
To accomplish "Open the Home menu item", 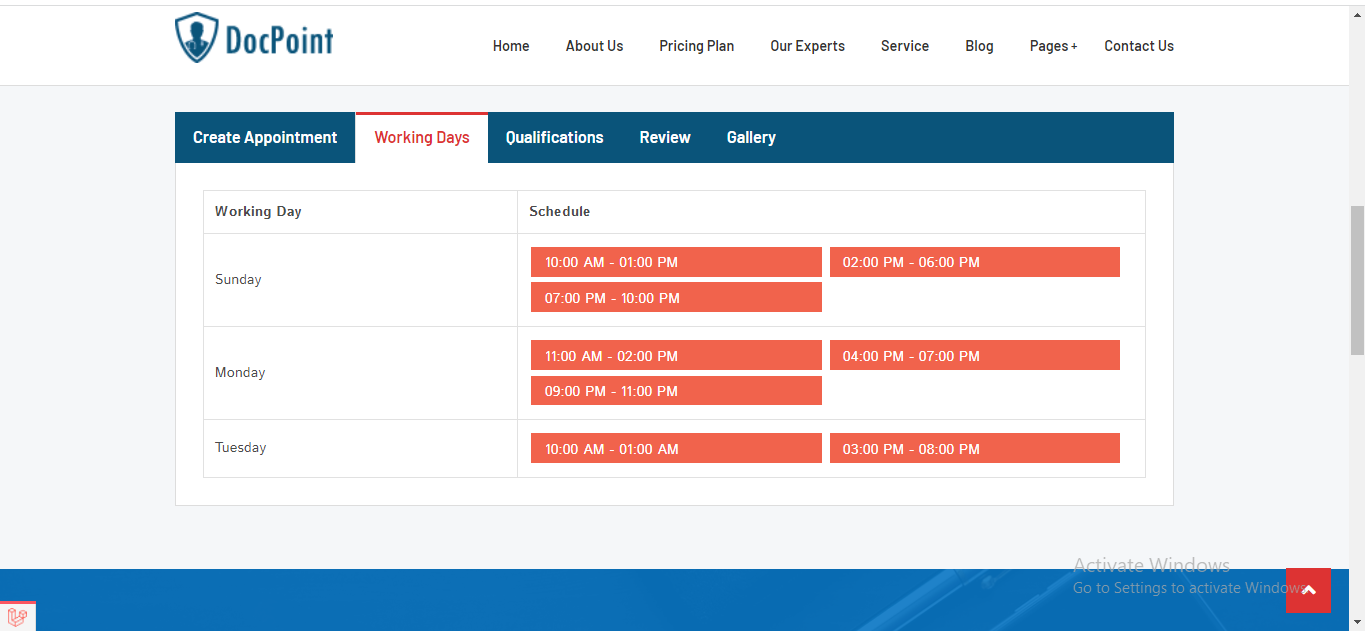I will click(511, 46).
